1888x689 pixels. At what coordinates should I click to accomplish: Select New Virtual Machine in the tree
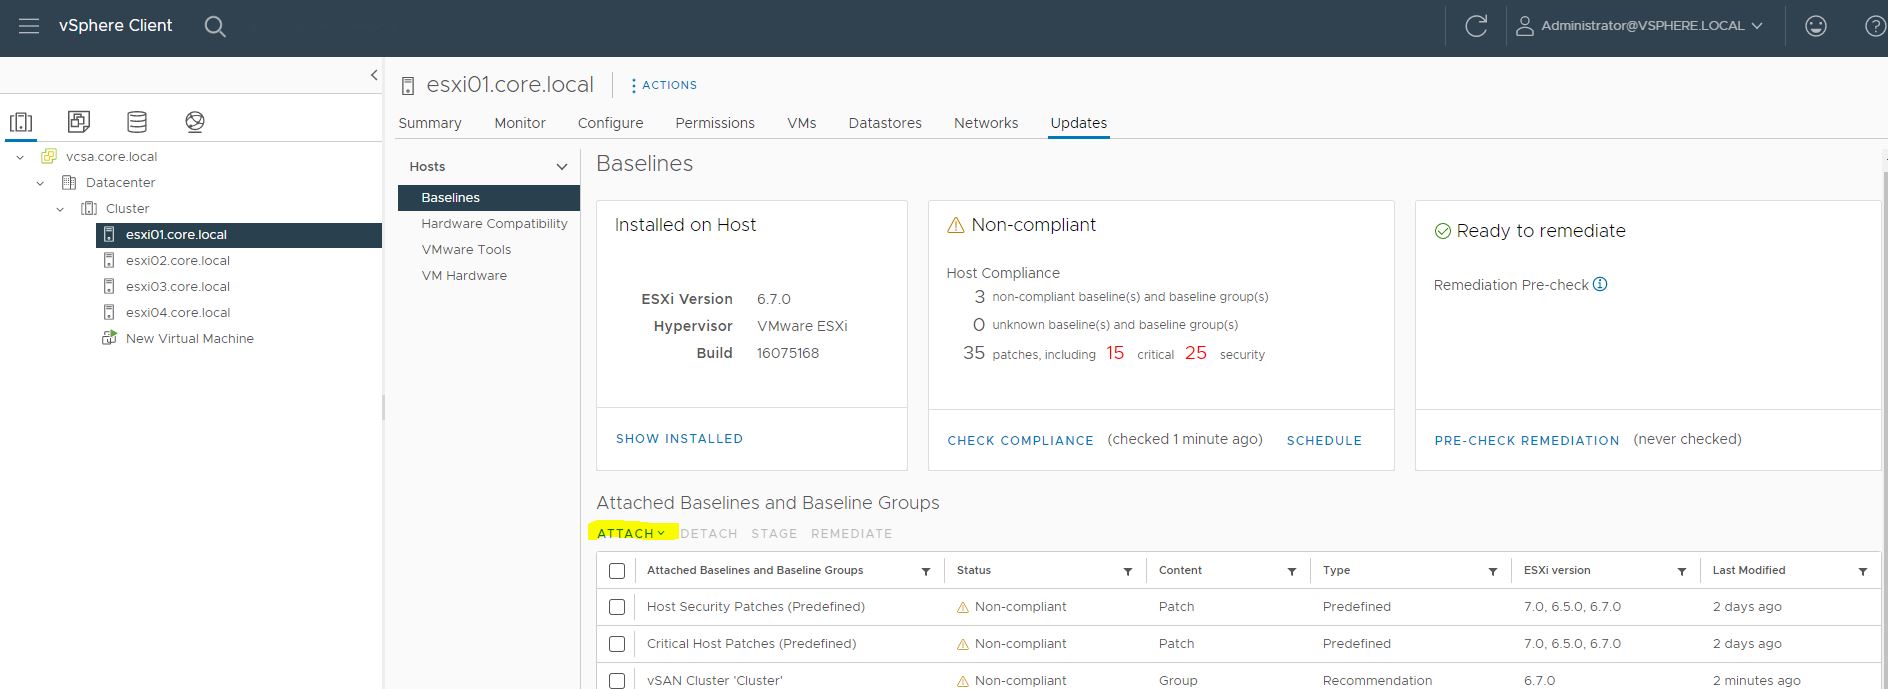[x=190, y=339]
